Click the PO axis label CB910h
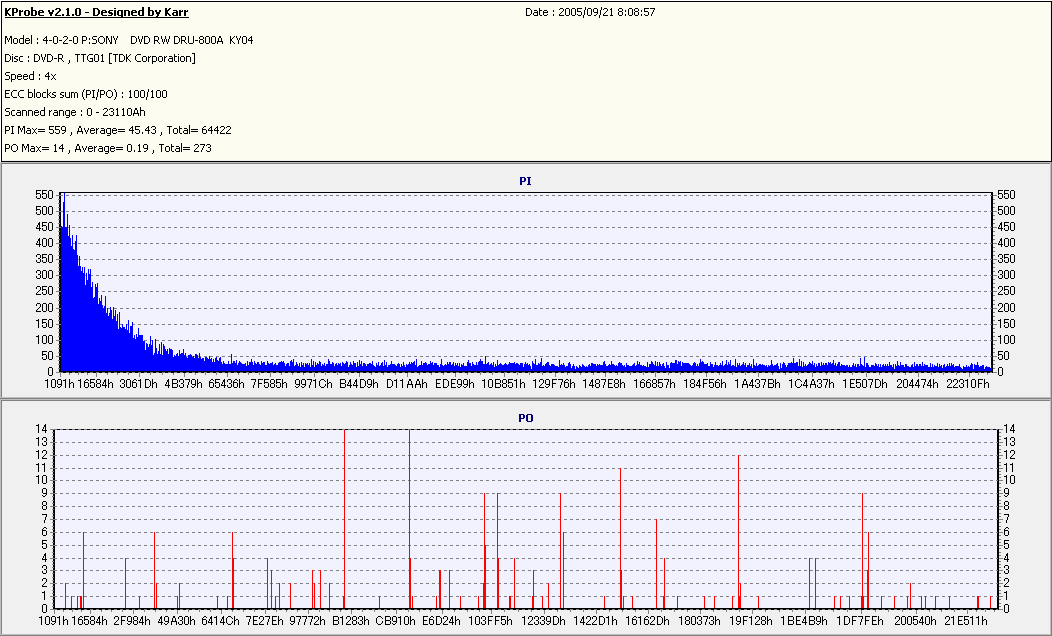The height and width of the screenshot is (636, 1052). pos(395,621)
